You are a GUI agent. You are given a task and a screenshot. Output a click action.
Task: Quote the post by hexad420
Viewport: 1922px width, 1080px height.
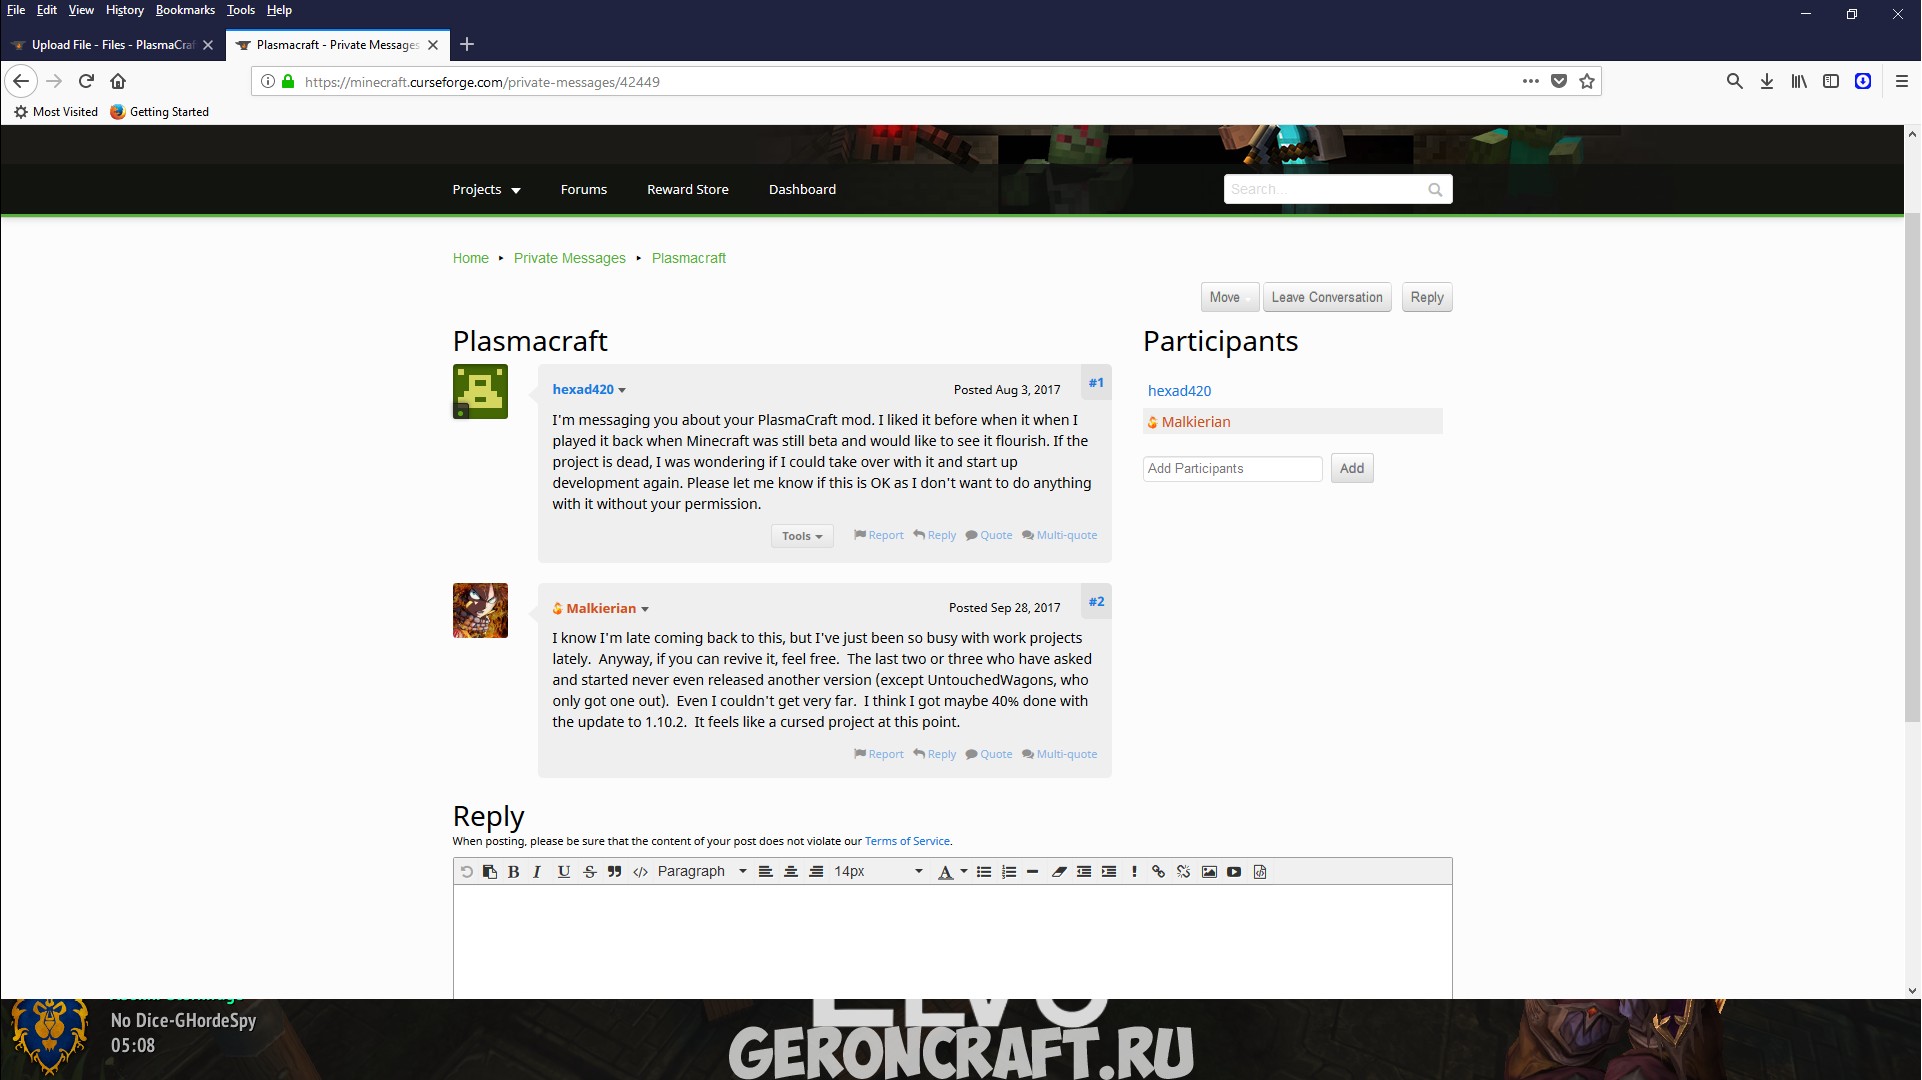pyautogui.click(x=989, y=536)
